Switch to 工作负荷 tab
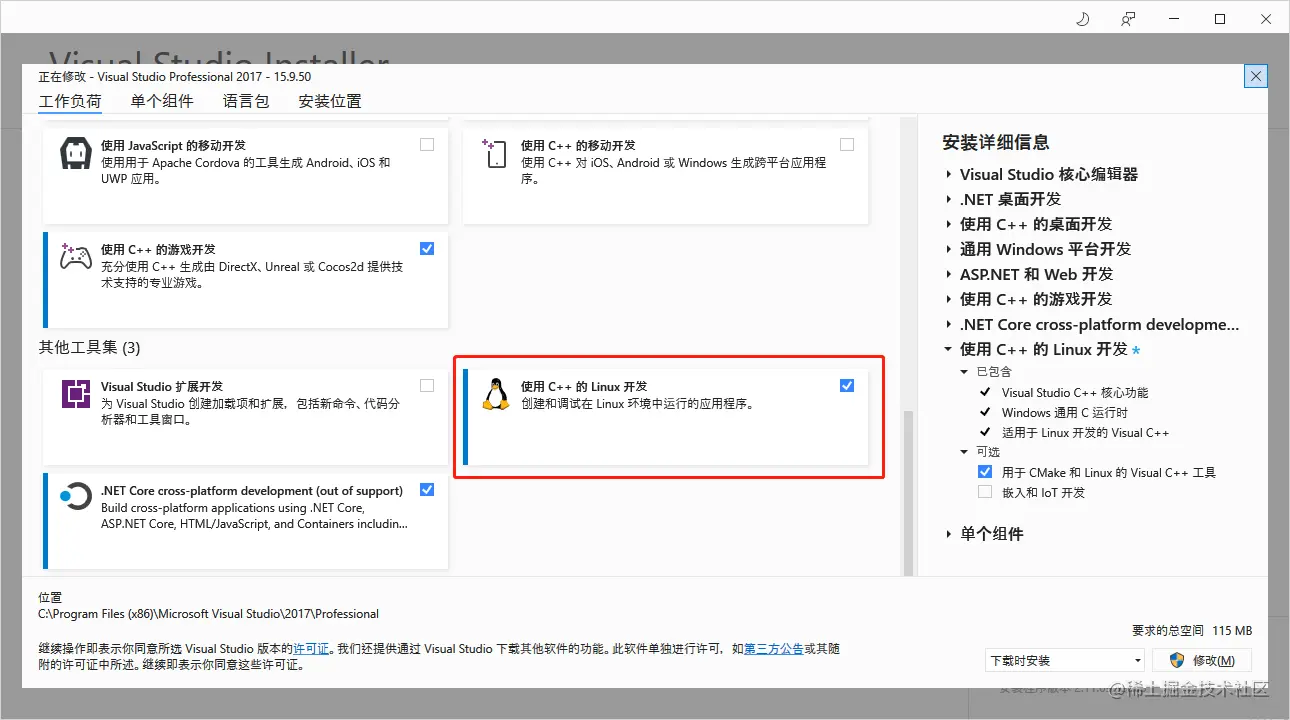Image resolution: width=1290 pixels, height=720 pixels. click(70, 101)
